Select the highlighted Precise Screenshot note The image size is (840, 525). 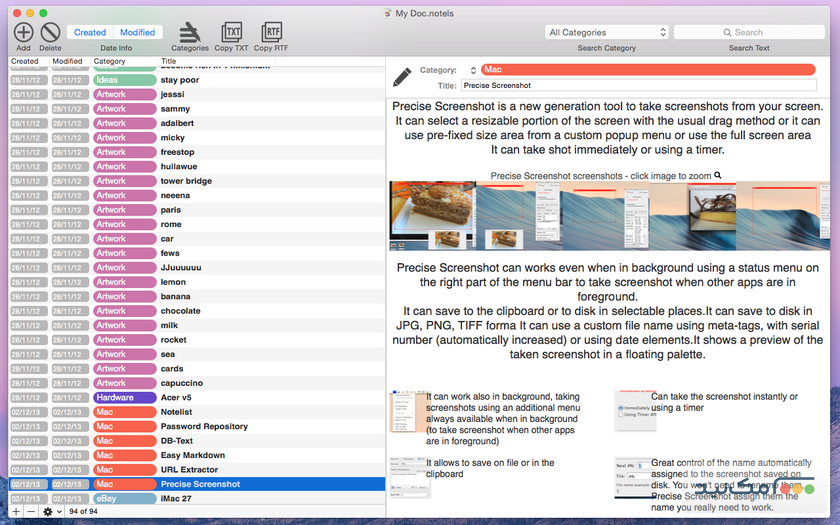click(x=197, y=484)
